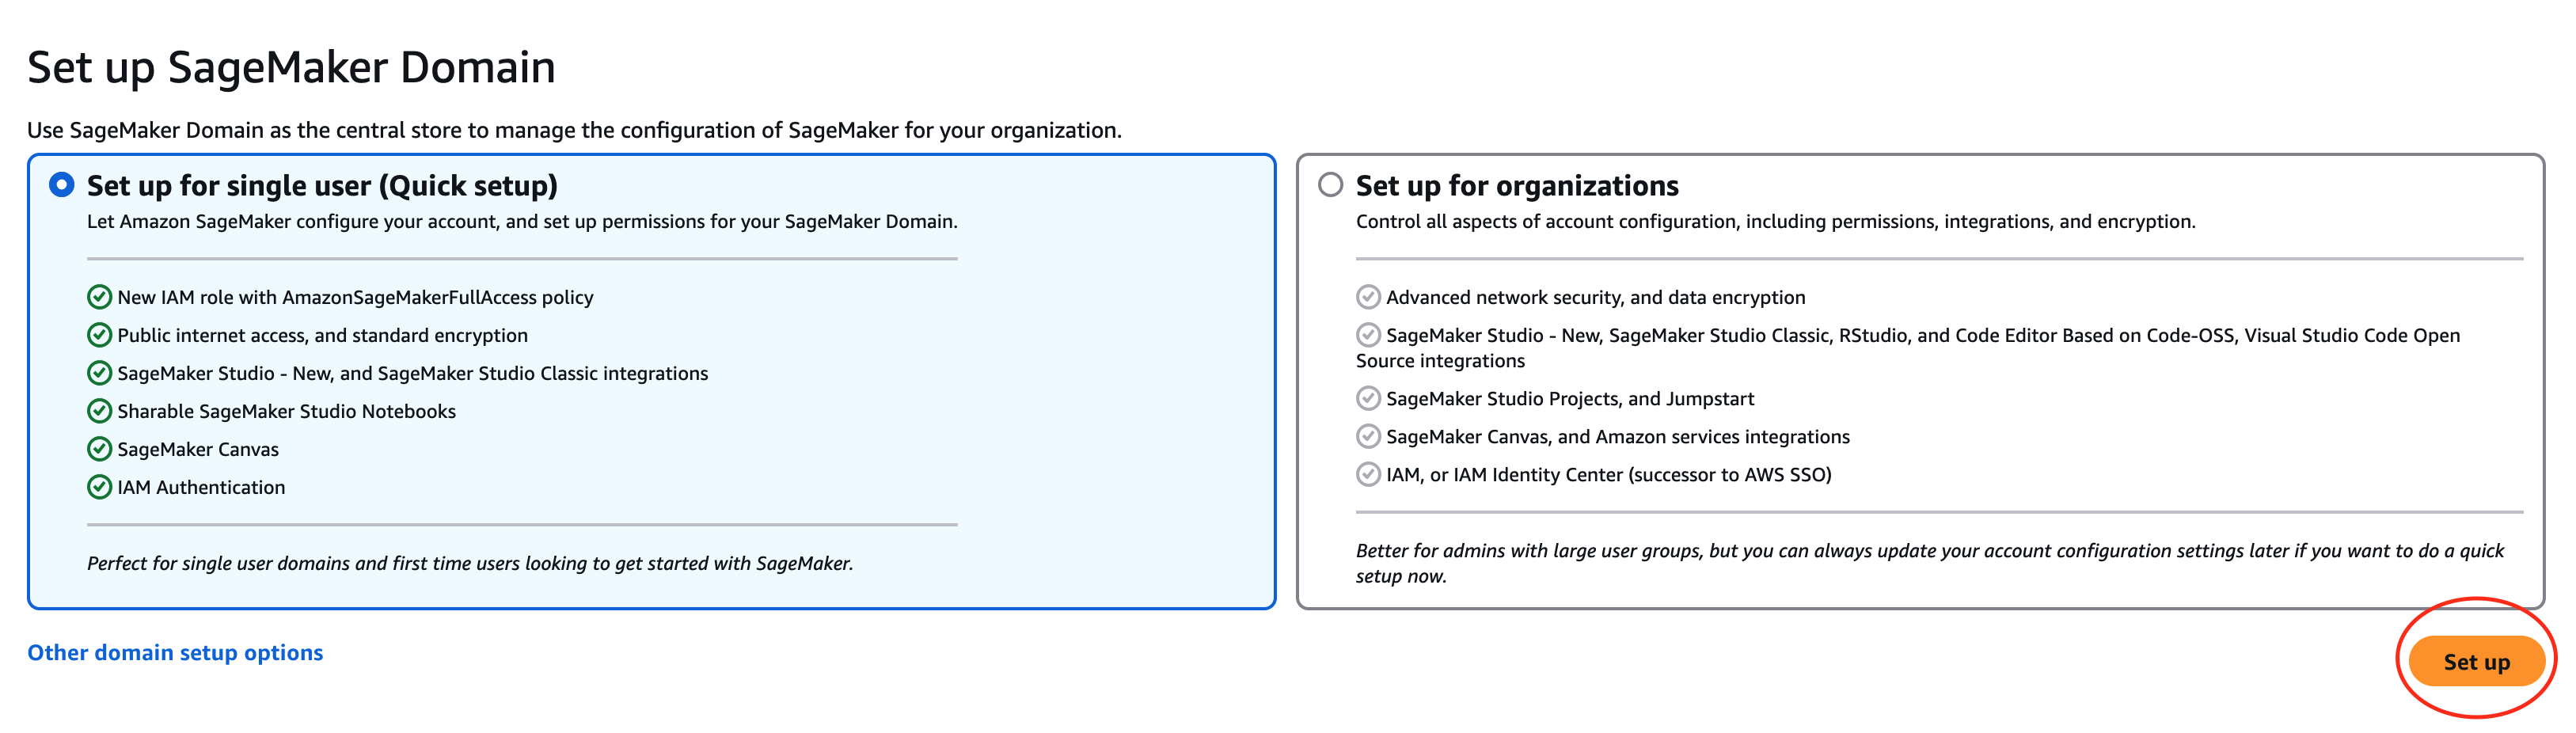Click gray checkmark beside IAM Identity Center
Screen dimensions: 2576x733
(1368, 475)
